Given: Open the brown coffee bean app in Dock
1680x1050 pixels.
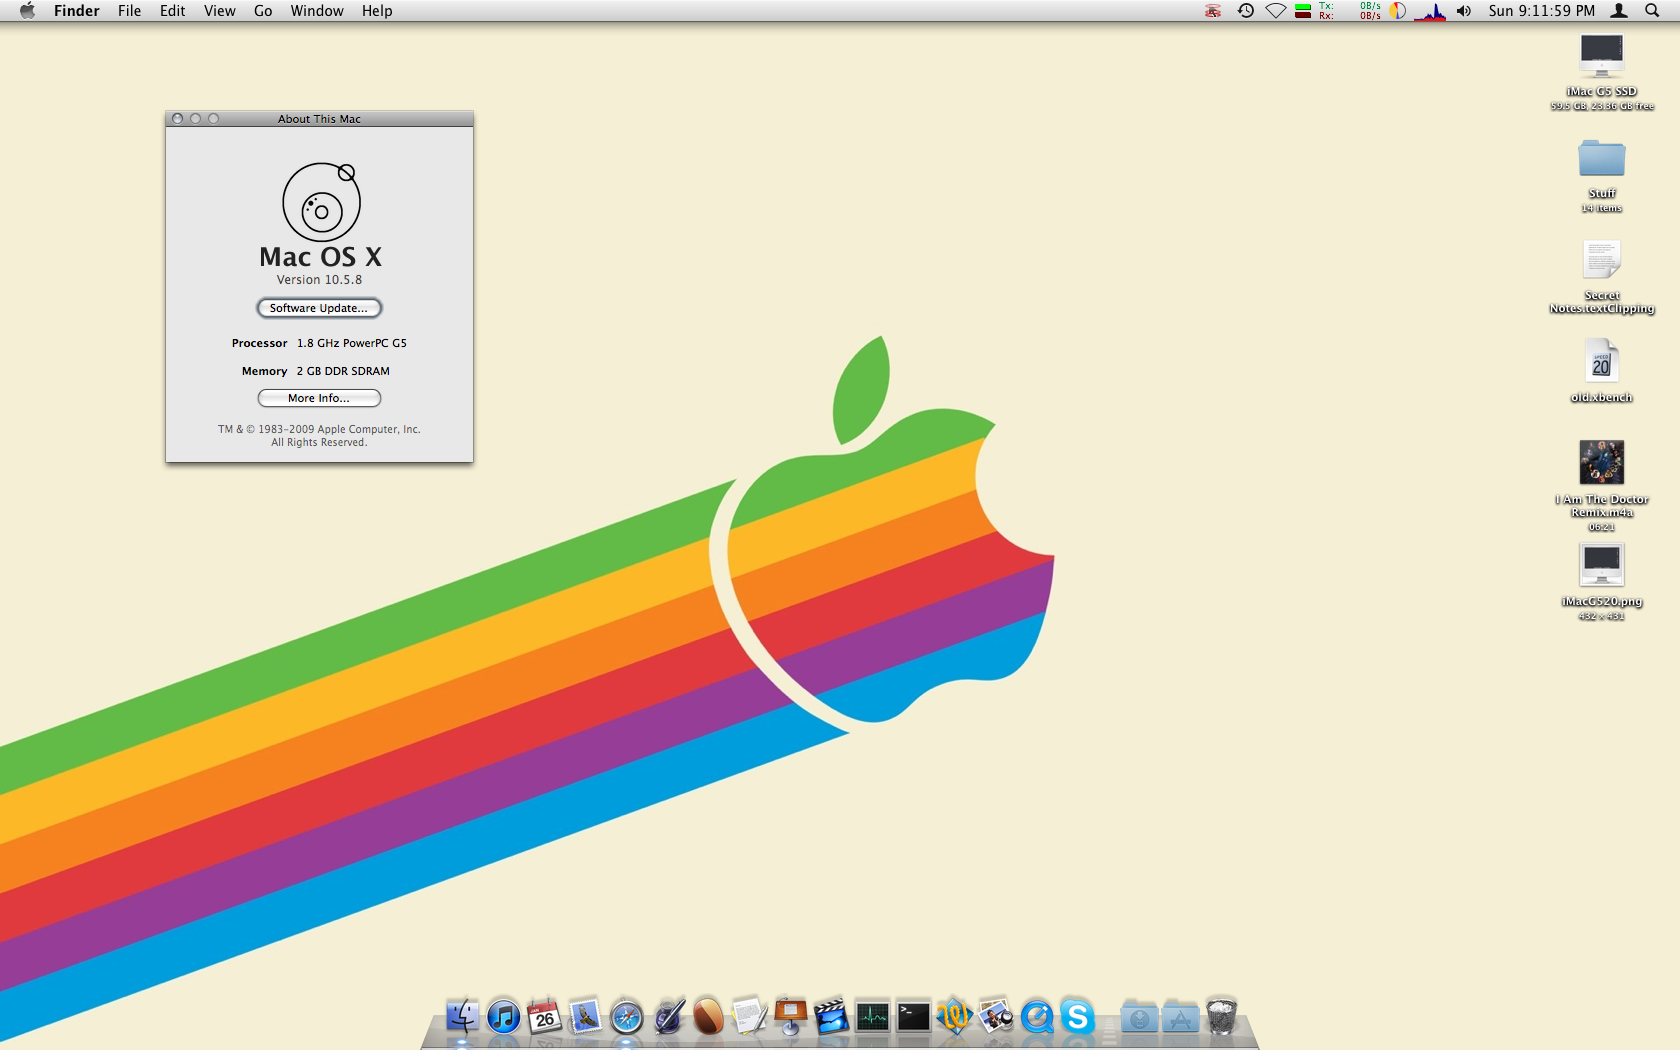Looking at the screenshot, I should click(708, 1017).
